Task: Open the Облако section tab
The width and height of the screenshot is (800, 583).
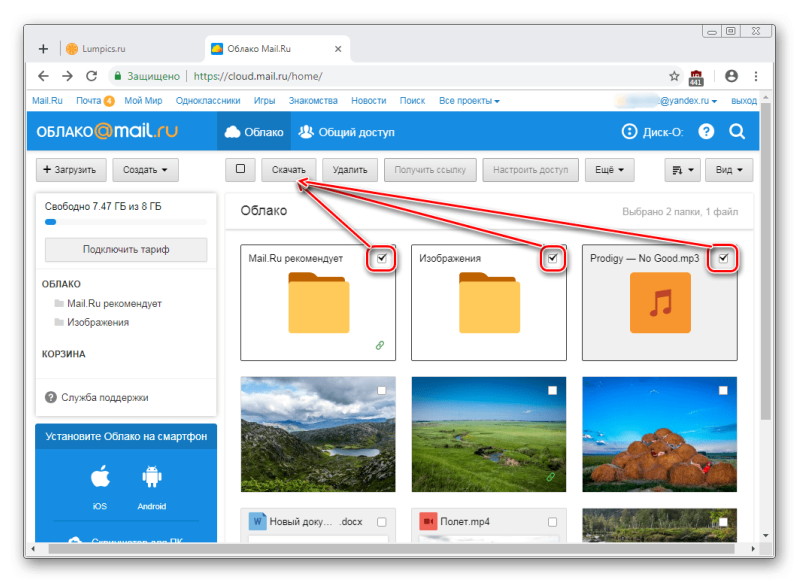Action: click(x=254, y=132)
